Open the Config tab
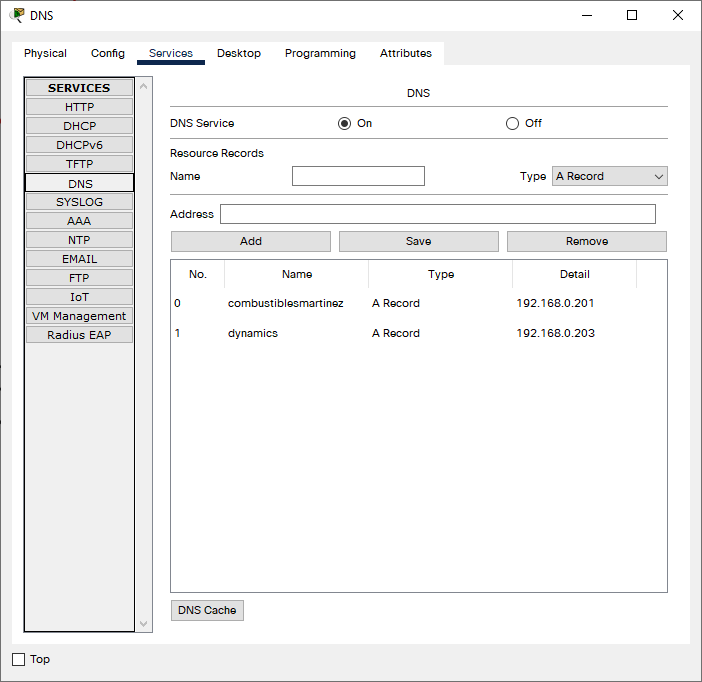The width and height of the screenshot is (702, 682). point(107,53)
